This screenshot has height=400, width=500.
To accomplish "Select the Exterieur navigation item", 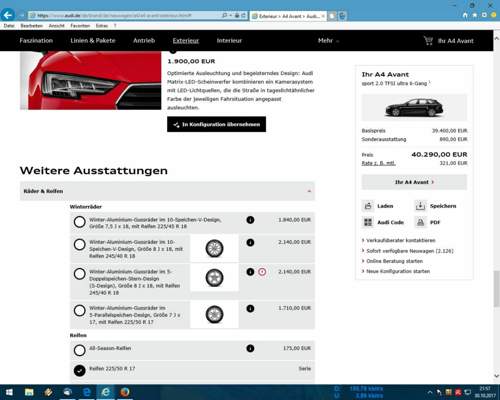I will [186, 41].
